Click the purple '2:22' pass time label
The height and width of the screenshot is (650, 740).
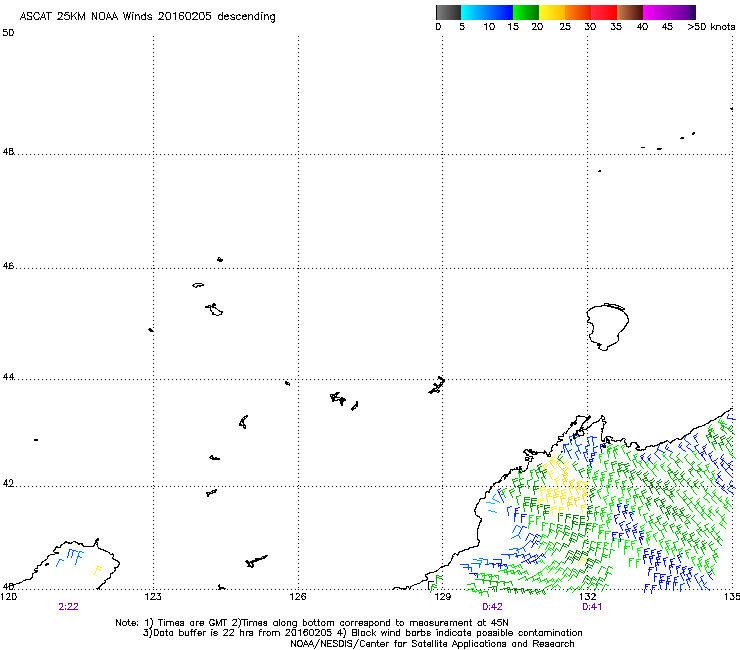[68, 607]
